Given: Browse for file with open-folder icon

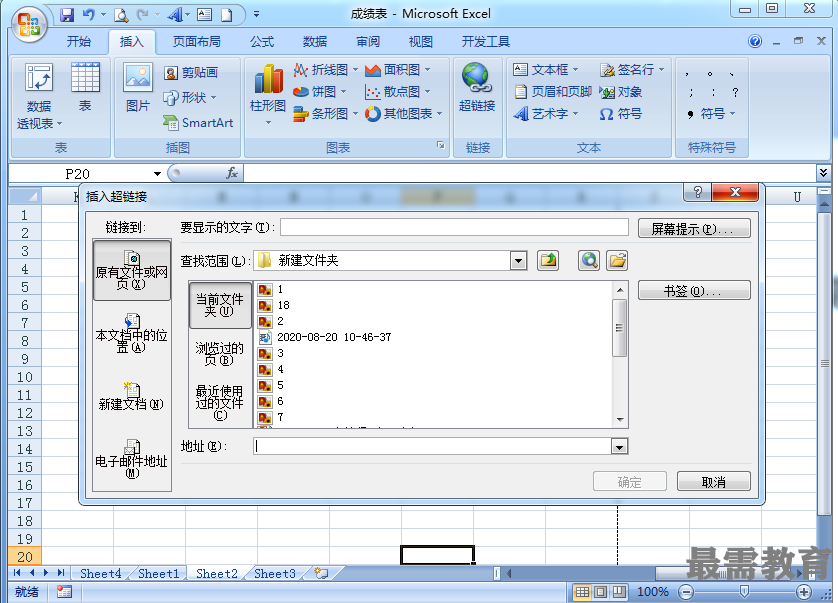Looking at the screenshot, I should pos(617,261).
